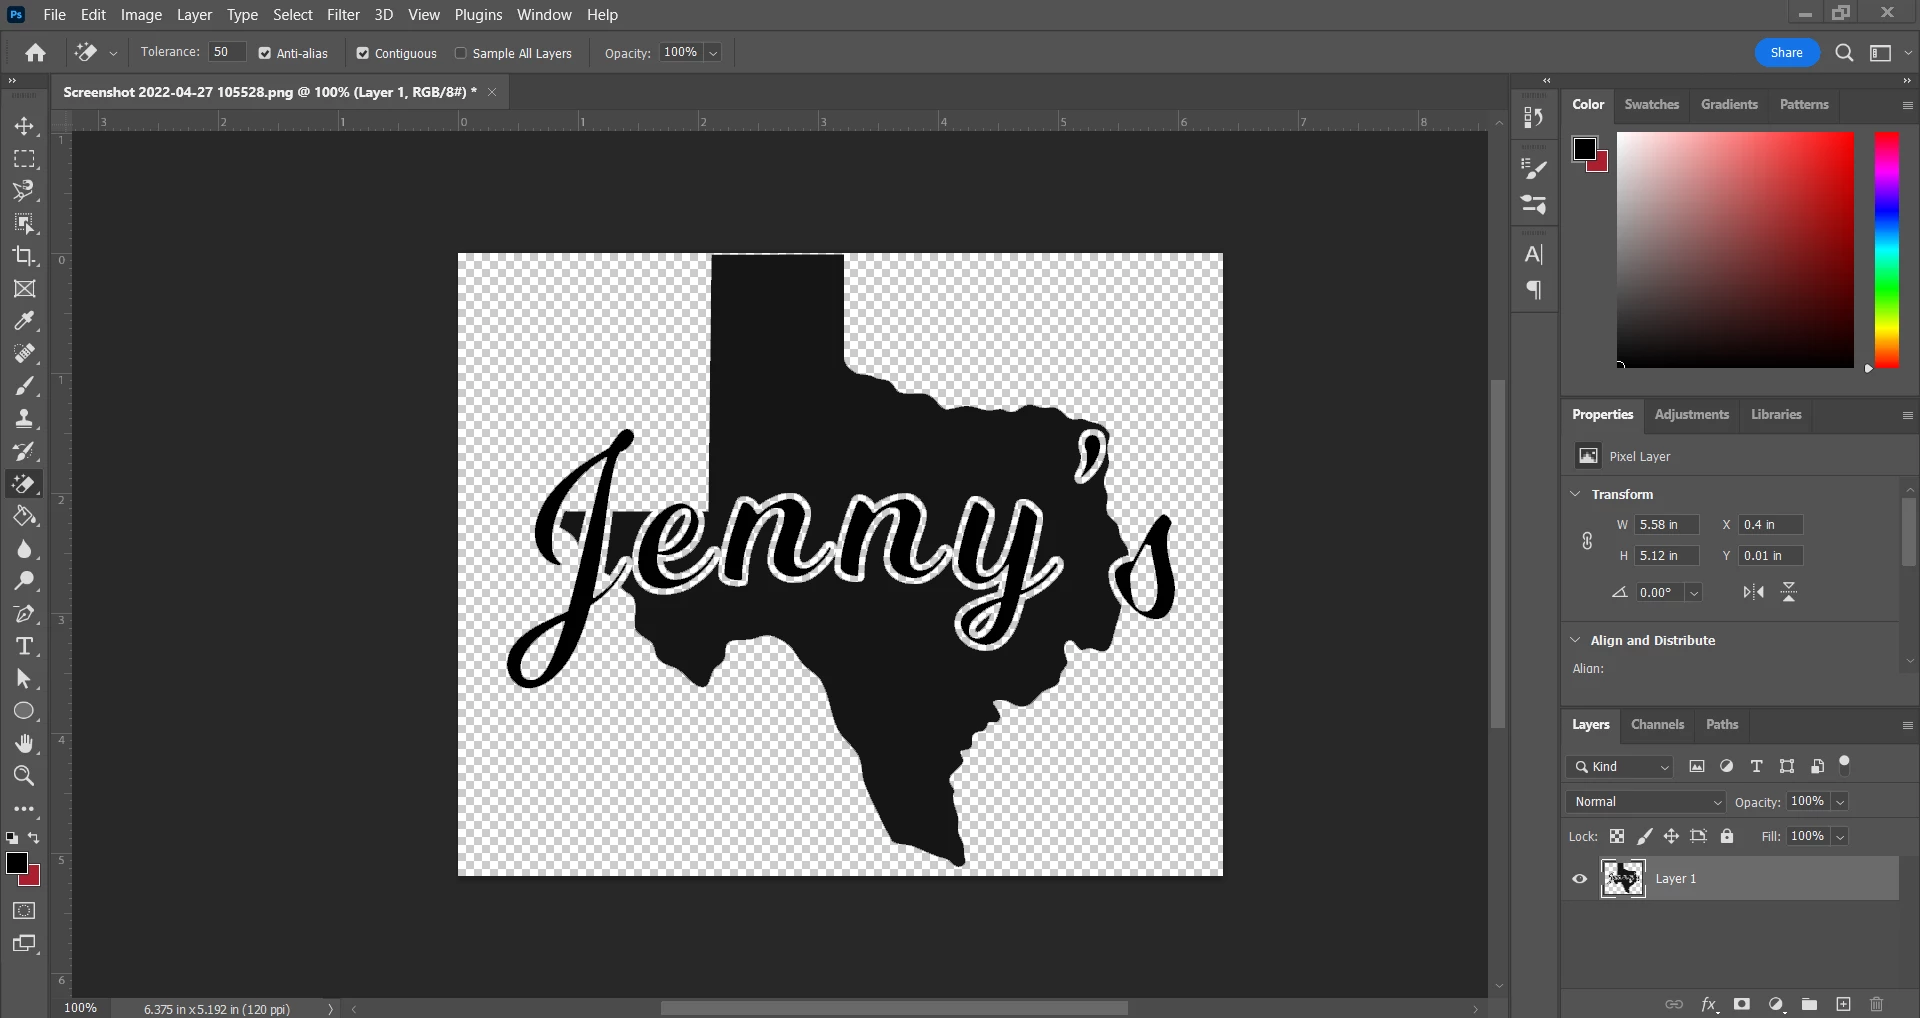
Task: Open the Edit Toolbar ellipsis menu
Action: 24,809
